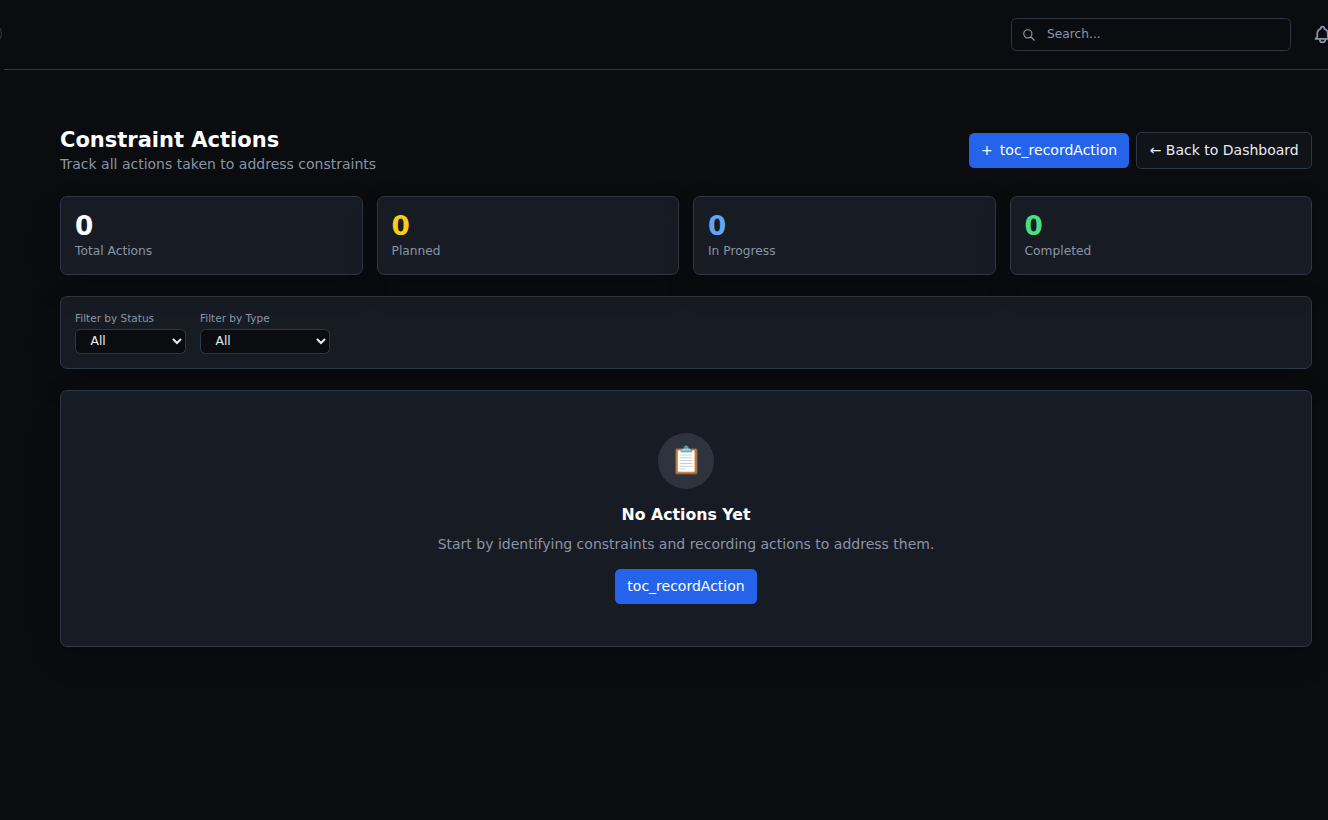Viewport: 1328px width, 820px height.
Task: Focus the Search input field
Action: pos(1151,34)
